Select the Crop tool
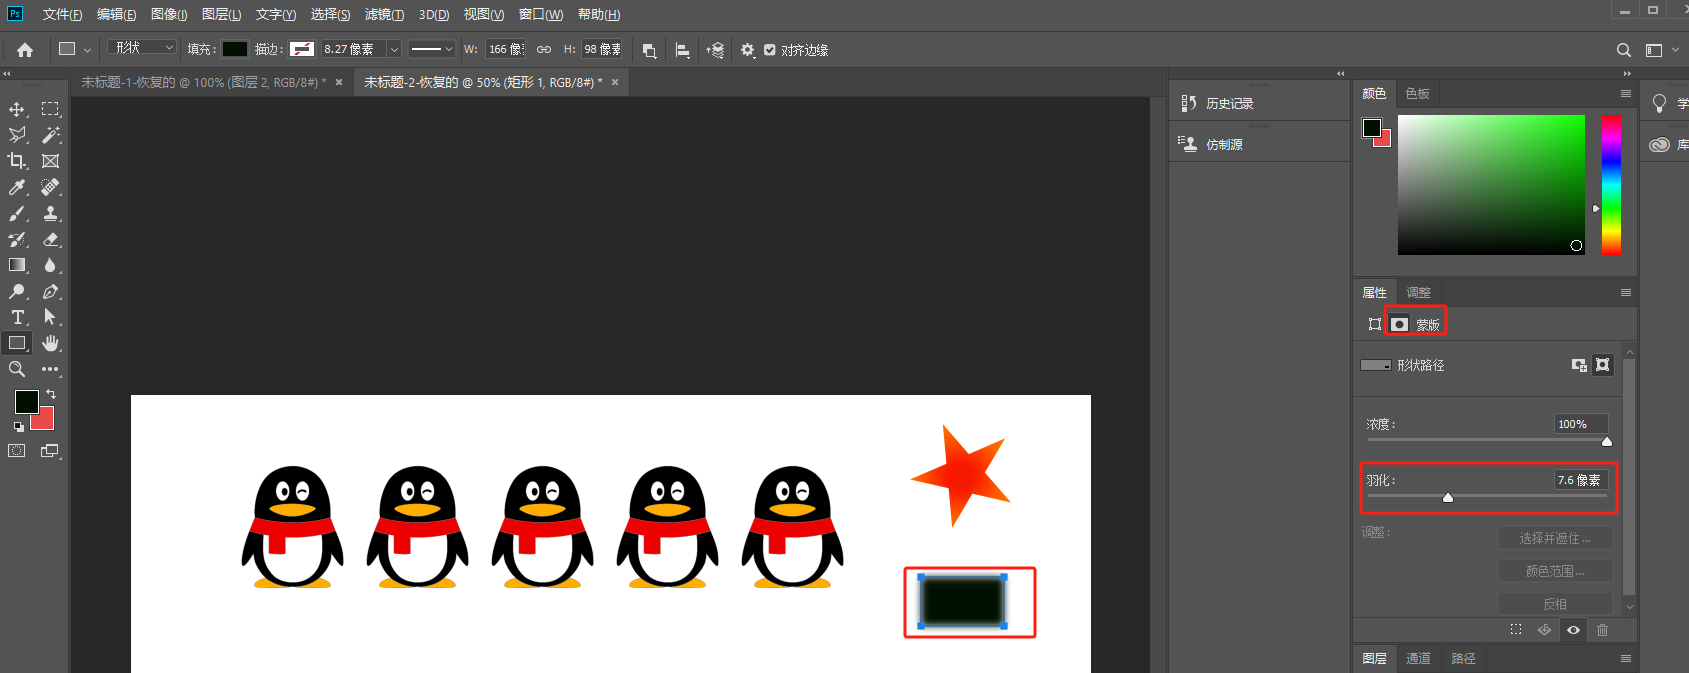Viewport: 1689px width, 673px height. point(17,161)
